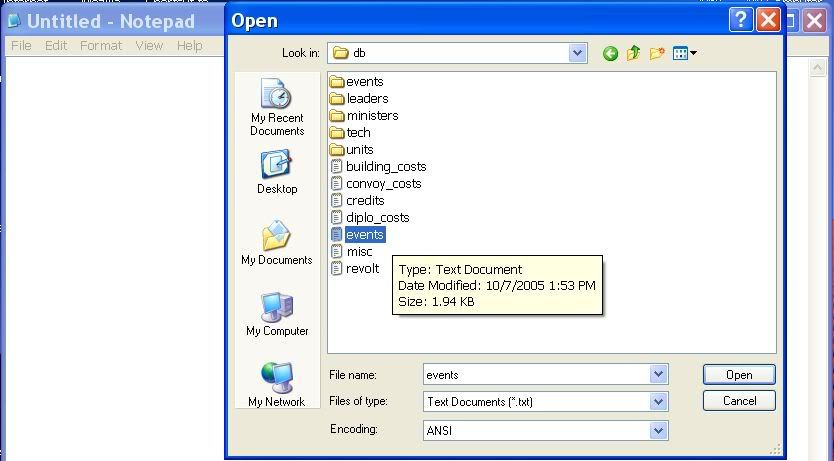This screenshot has height=461, width=834.
Task: Expand the Look in dropdown
Action: point(578,53)
